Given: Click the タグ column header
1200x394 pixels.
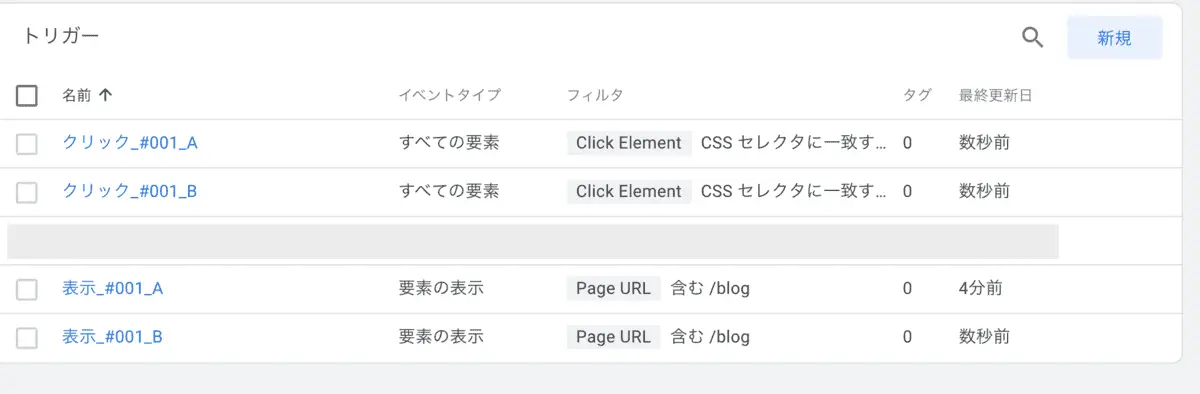Looking at the screenshot, I should pyautogui.click(x=917, y=96).
